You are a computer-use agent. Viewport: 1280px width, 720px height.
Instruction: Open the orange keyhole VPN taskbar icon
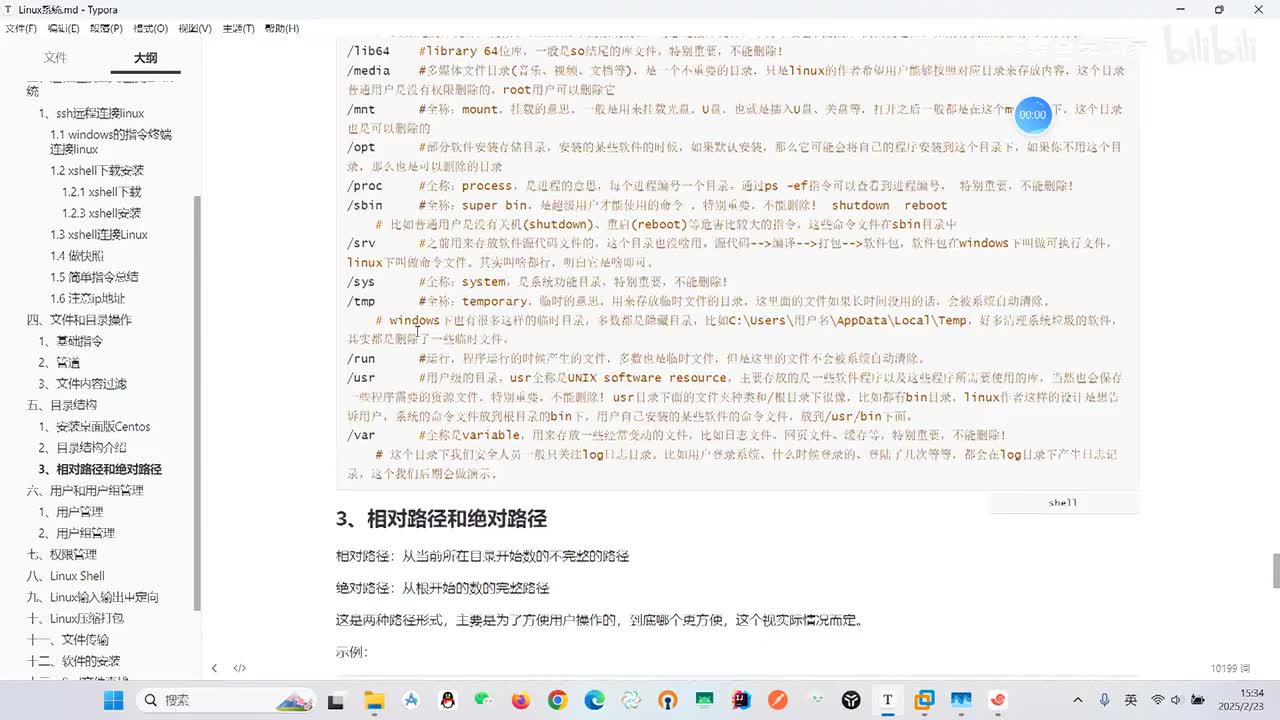[x=668, y=700]
